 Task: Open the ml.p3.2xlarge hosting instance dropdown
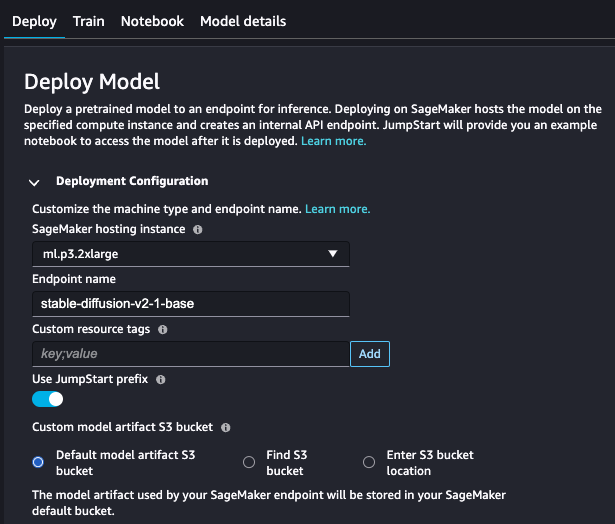tap(191, 254)
